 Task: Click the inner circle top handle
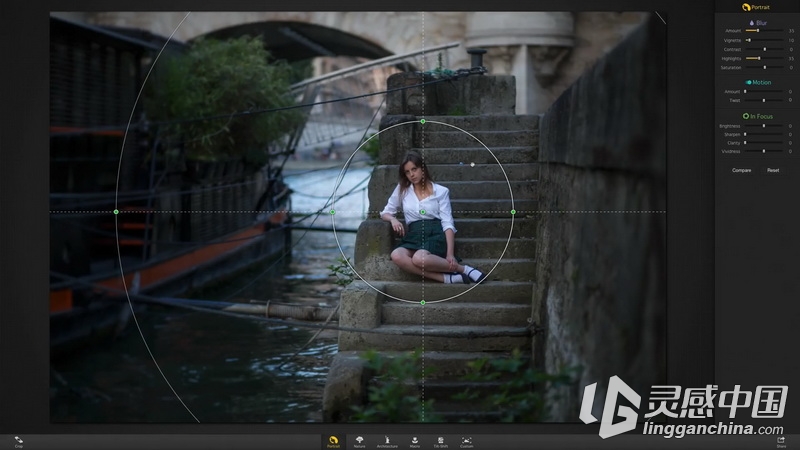pos(422,121)
